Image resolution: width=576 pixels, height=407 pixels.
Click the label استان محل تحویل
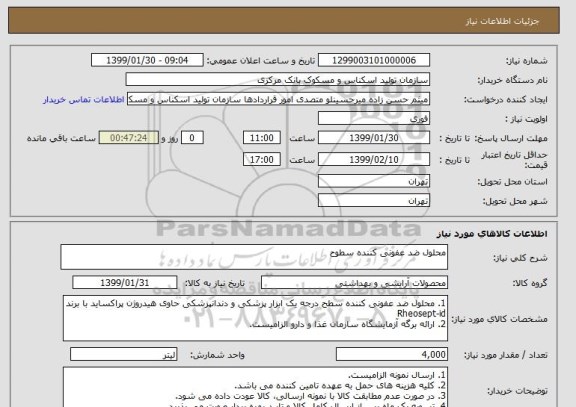(512, 182)
